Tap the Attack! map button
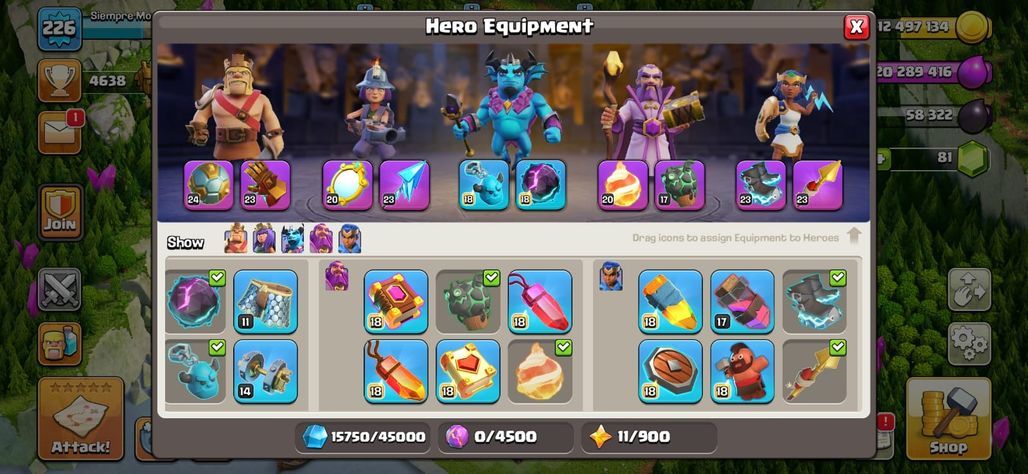Image resolution: width=1028 pixels, height=474 pixels. coord(81,418)
